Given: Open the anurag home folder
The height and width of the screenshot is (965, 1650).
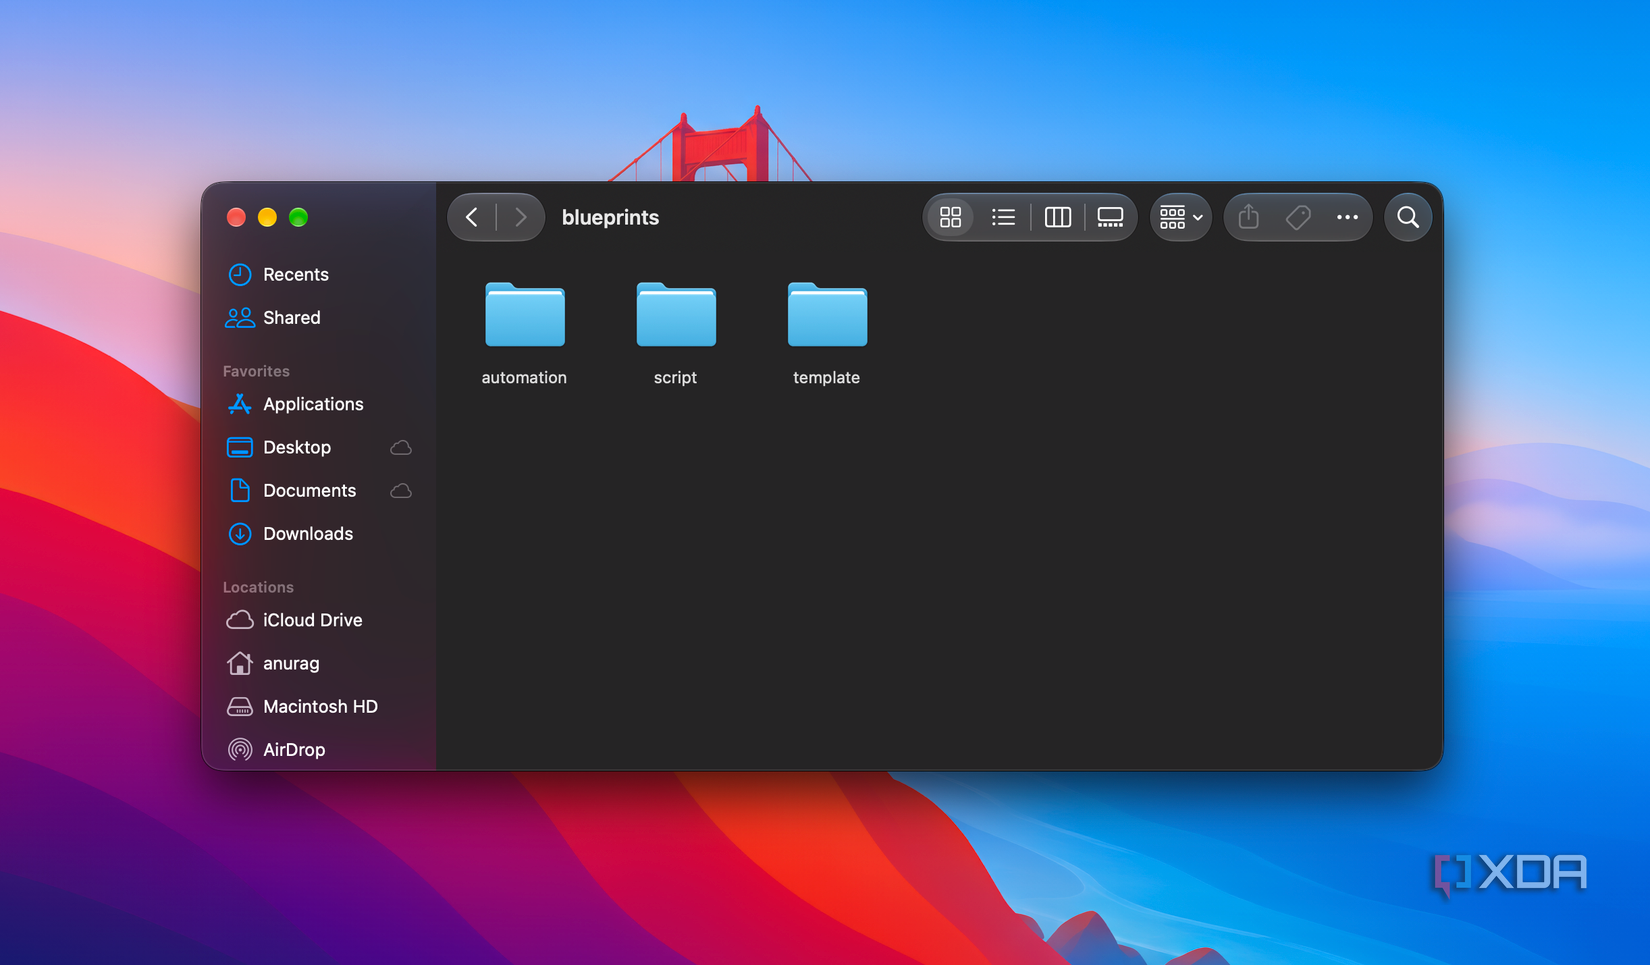Looking at the screenshot, I should click(x=320, y=663).
